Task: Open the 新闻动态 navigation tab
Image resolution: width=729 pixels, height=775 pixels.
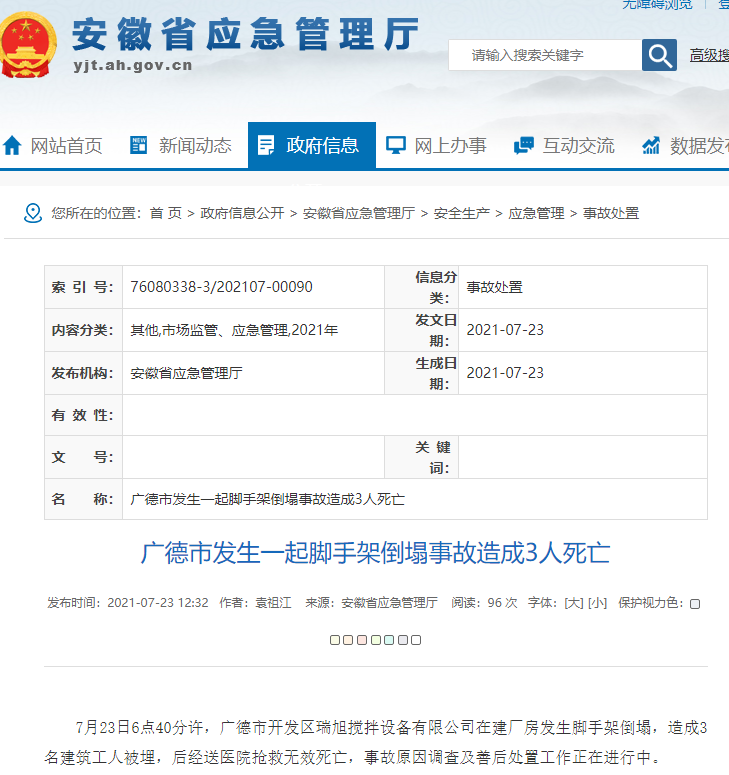Action: click(195, 146)
